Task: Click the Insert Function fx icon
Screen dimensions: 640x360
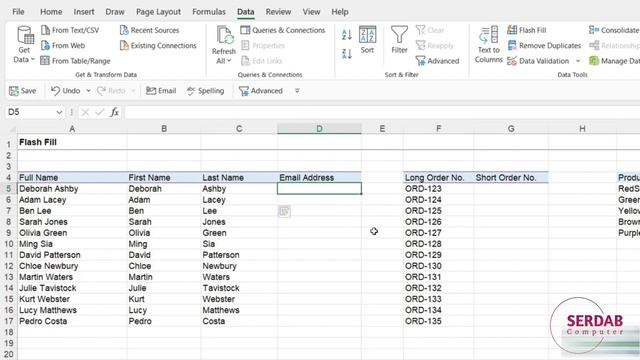Action: 114,112
